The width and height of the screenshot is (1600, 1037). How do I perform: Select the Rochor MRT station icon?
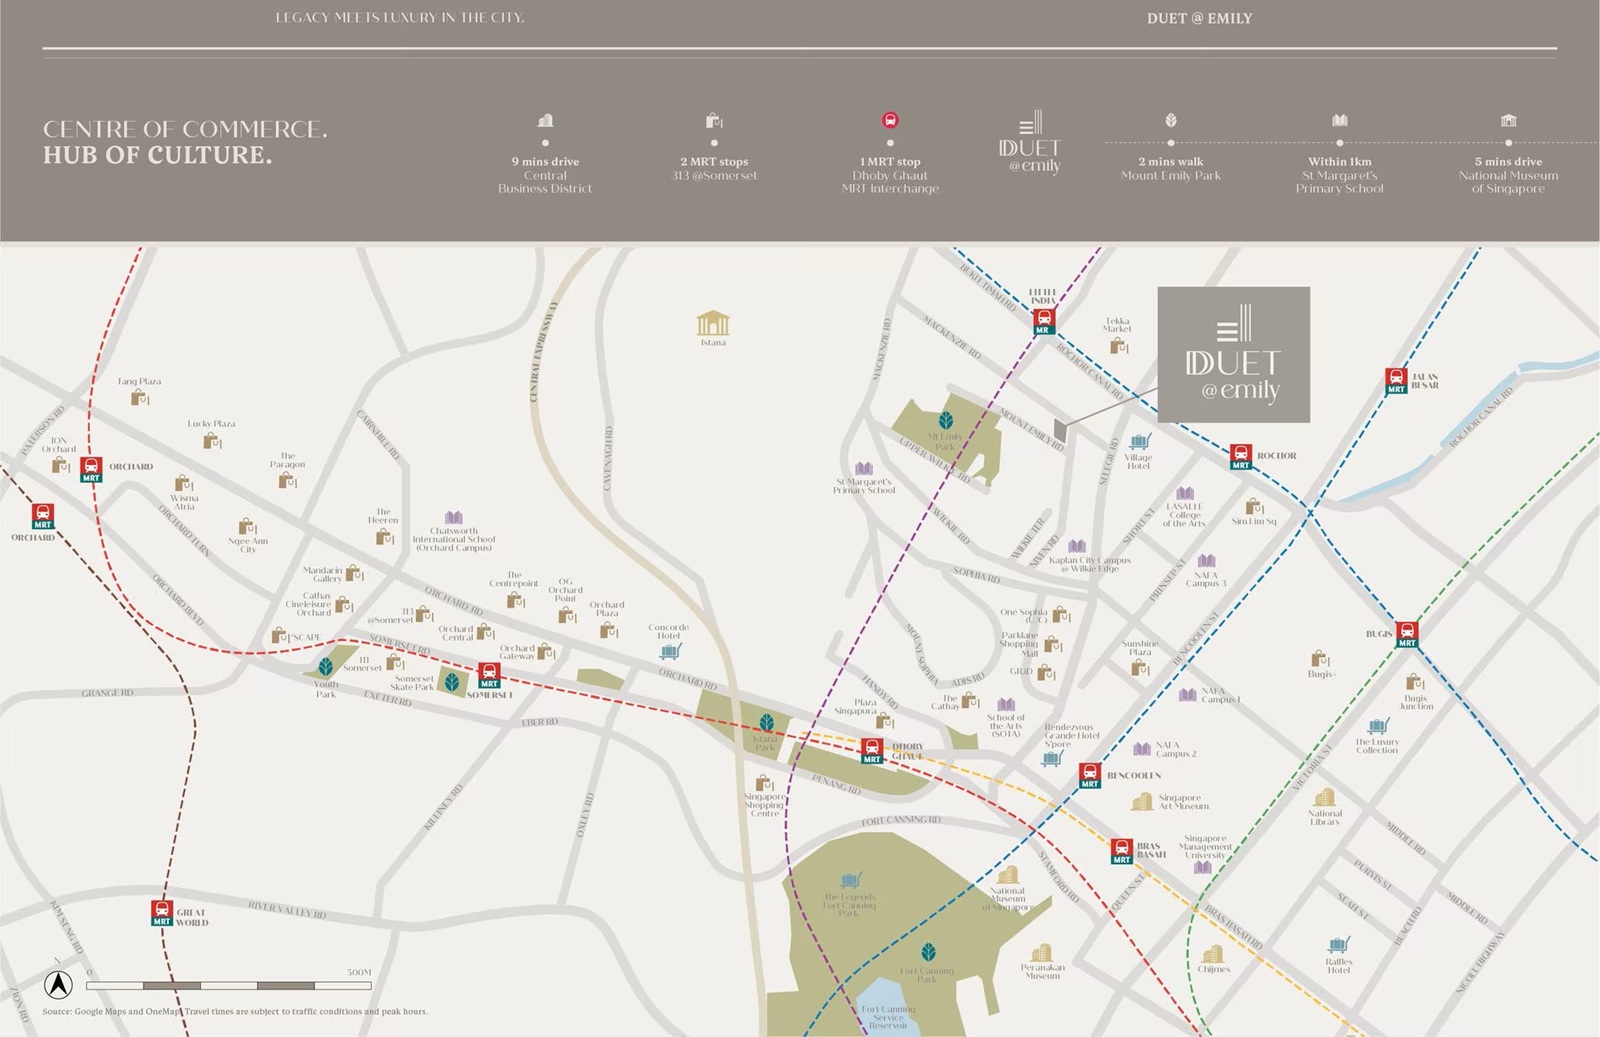pos(1240,457)
